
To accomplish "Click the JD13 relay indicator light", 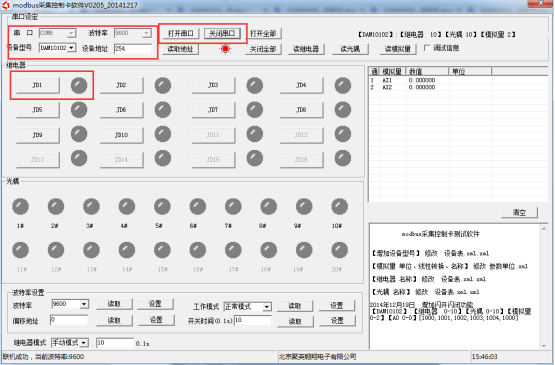I will (79, 158).
